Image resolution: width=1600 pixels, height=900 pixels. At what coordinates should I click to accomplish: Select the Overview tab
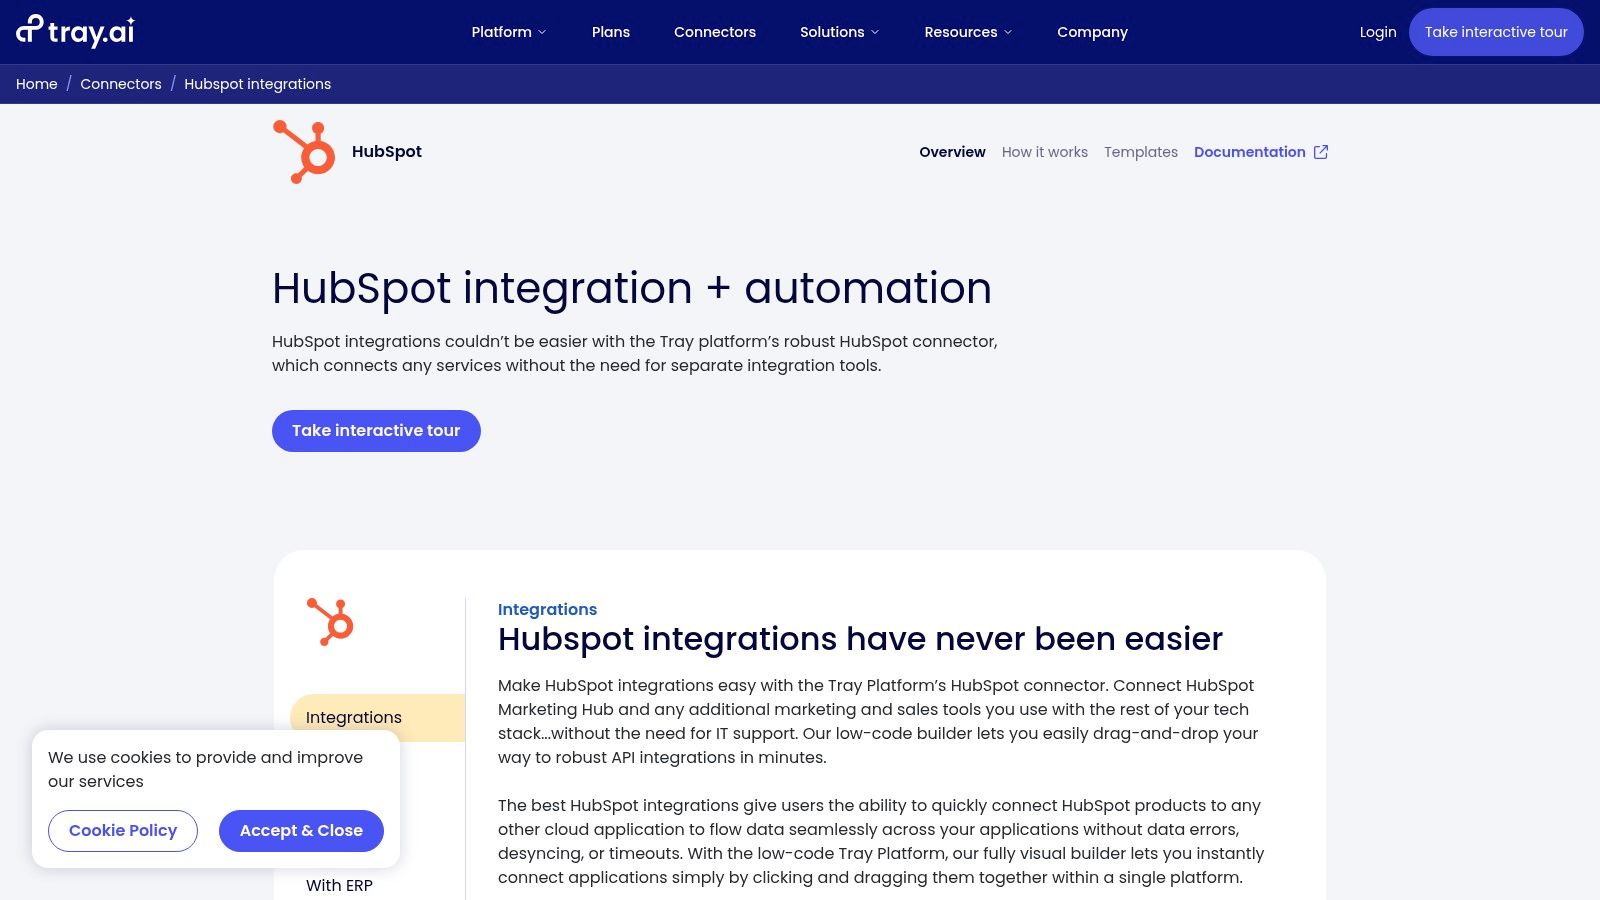(x=951, y=152)
